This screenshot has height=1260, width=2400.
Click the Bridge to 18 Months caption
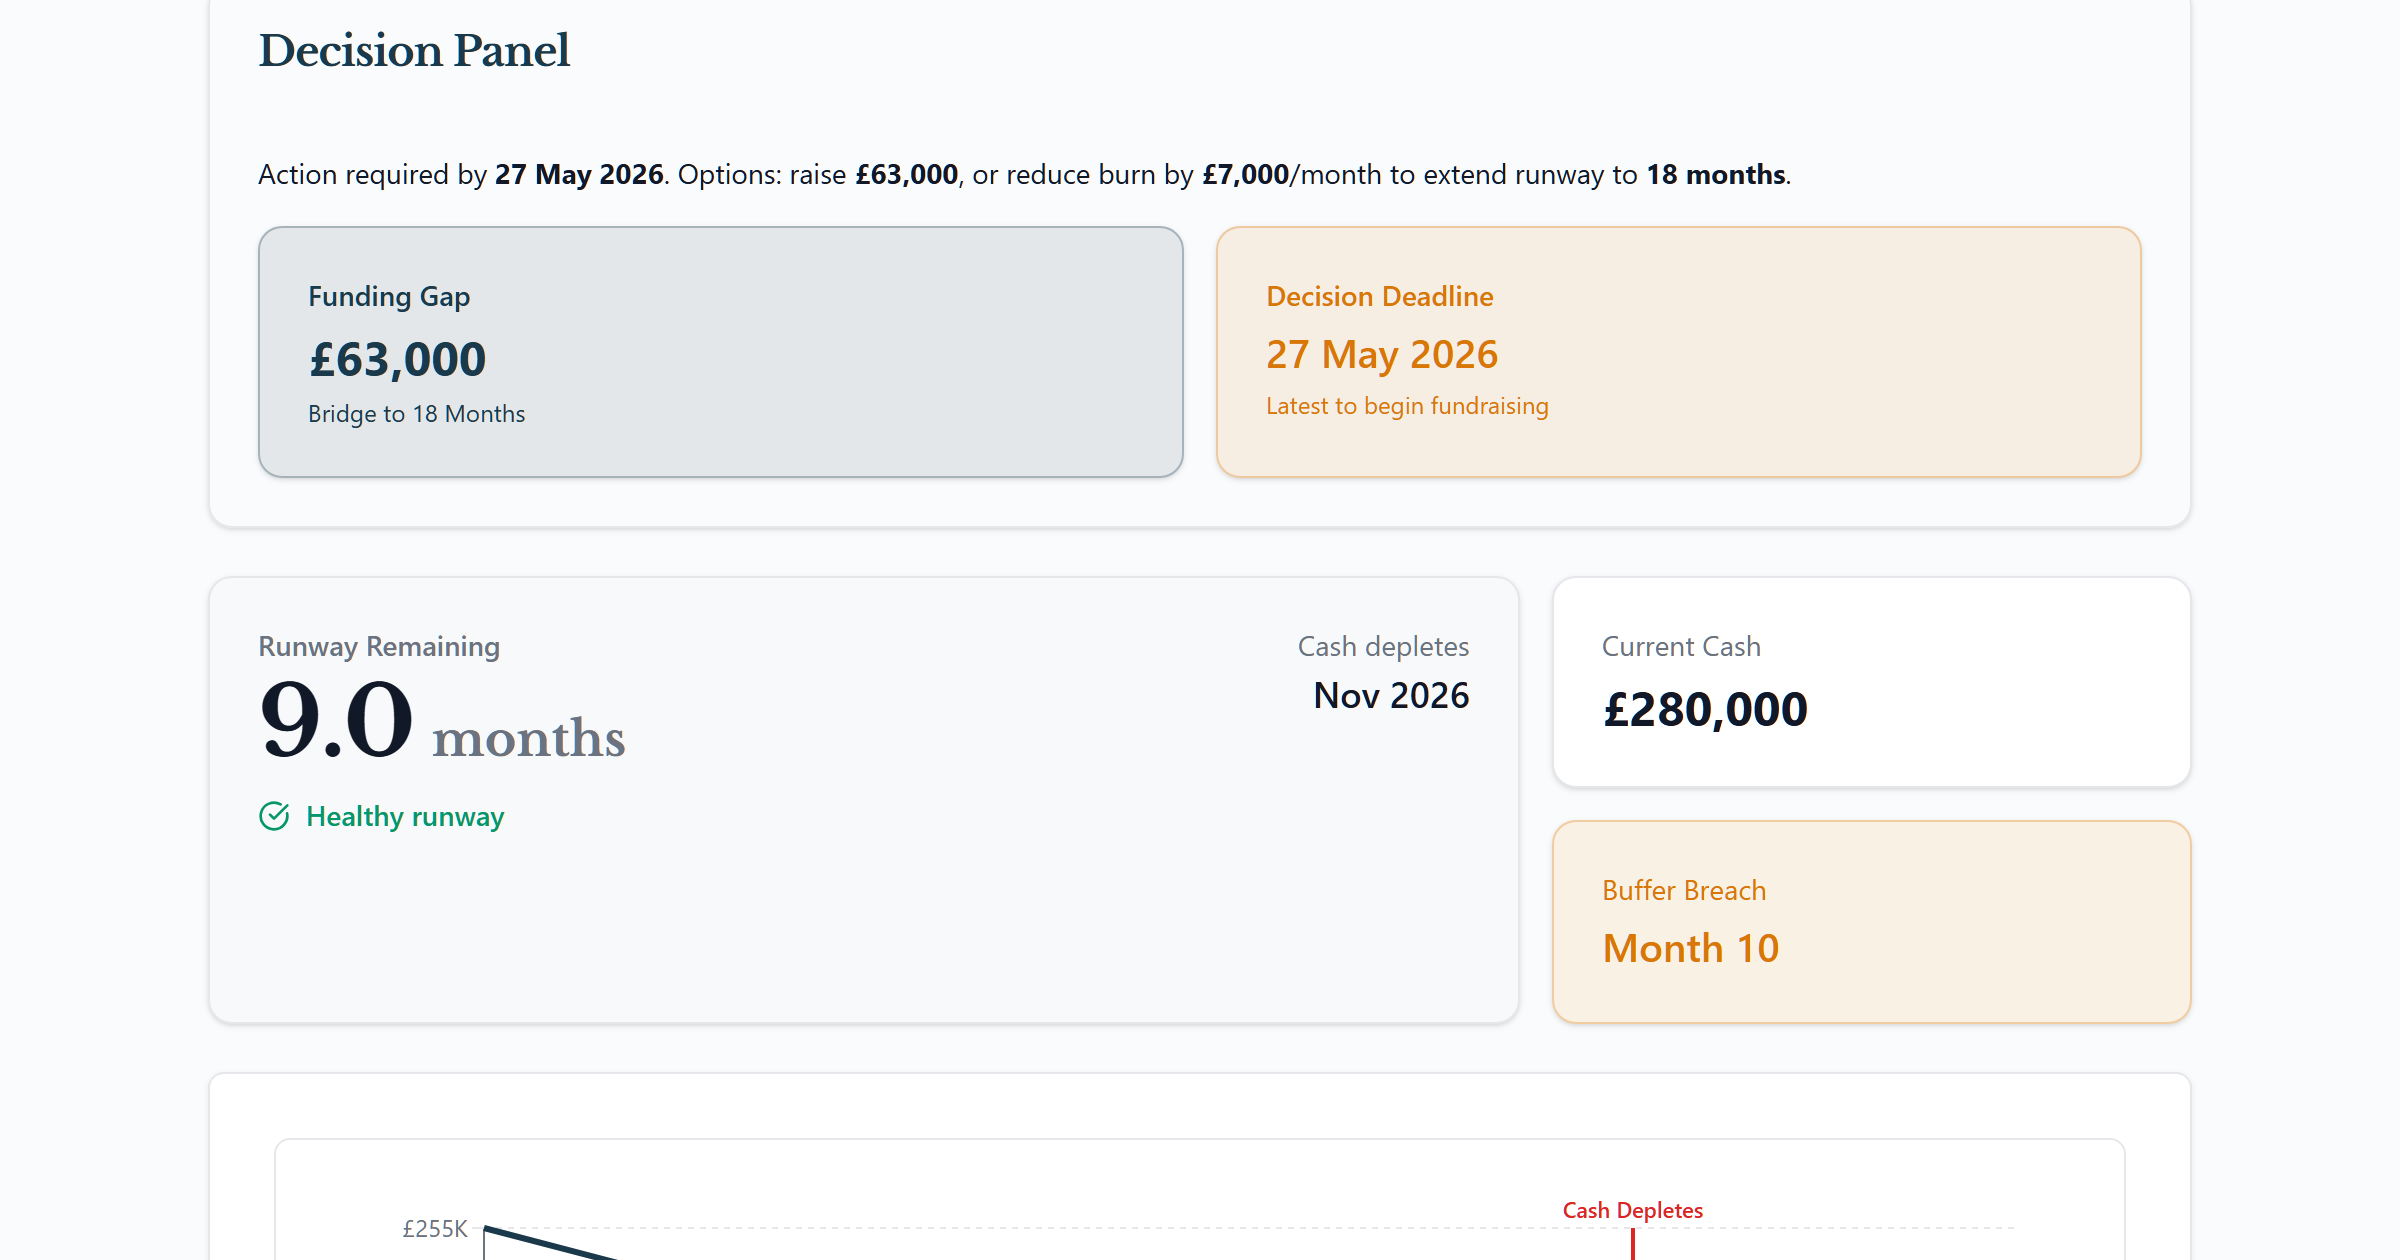coord(416,414)
